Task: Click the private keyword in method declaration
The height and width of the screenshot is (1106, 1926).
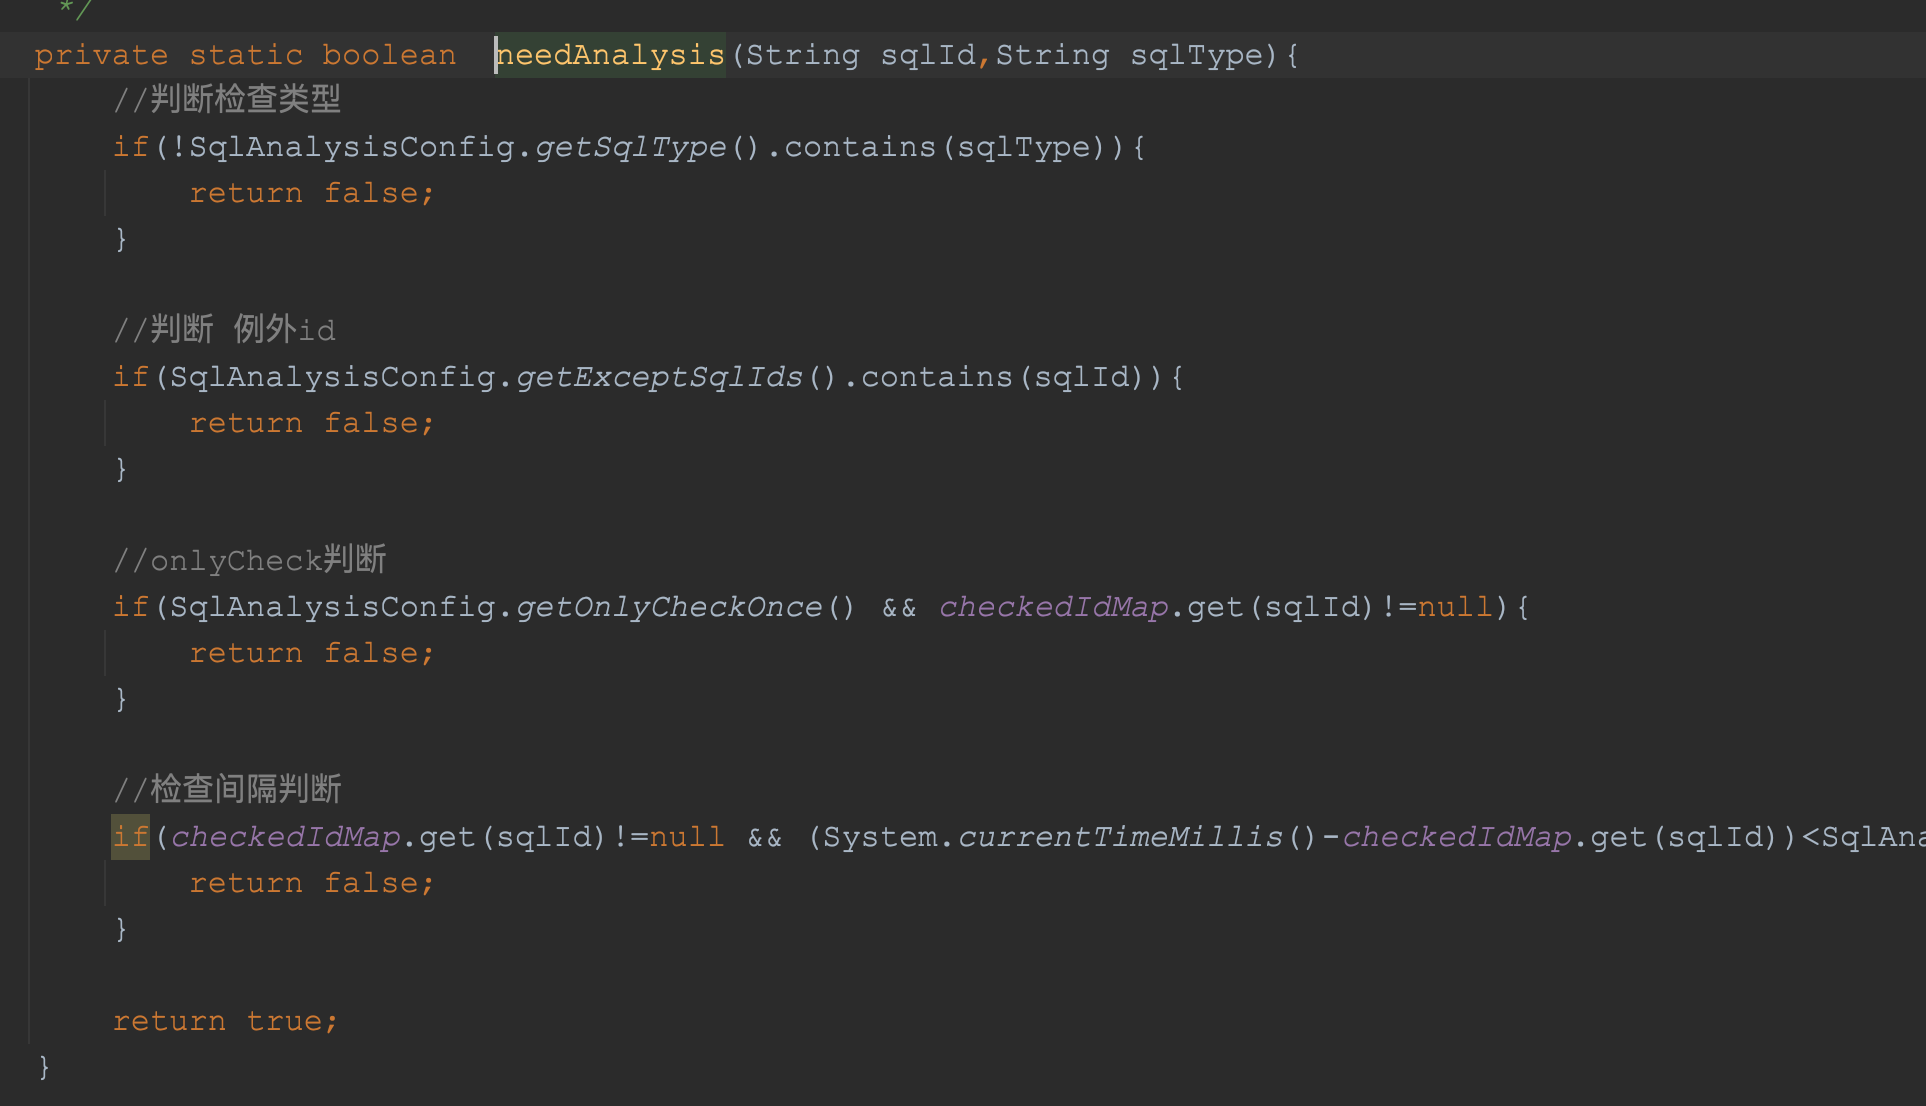Action: pos(101,55)
